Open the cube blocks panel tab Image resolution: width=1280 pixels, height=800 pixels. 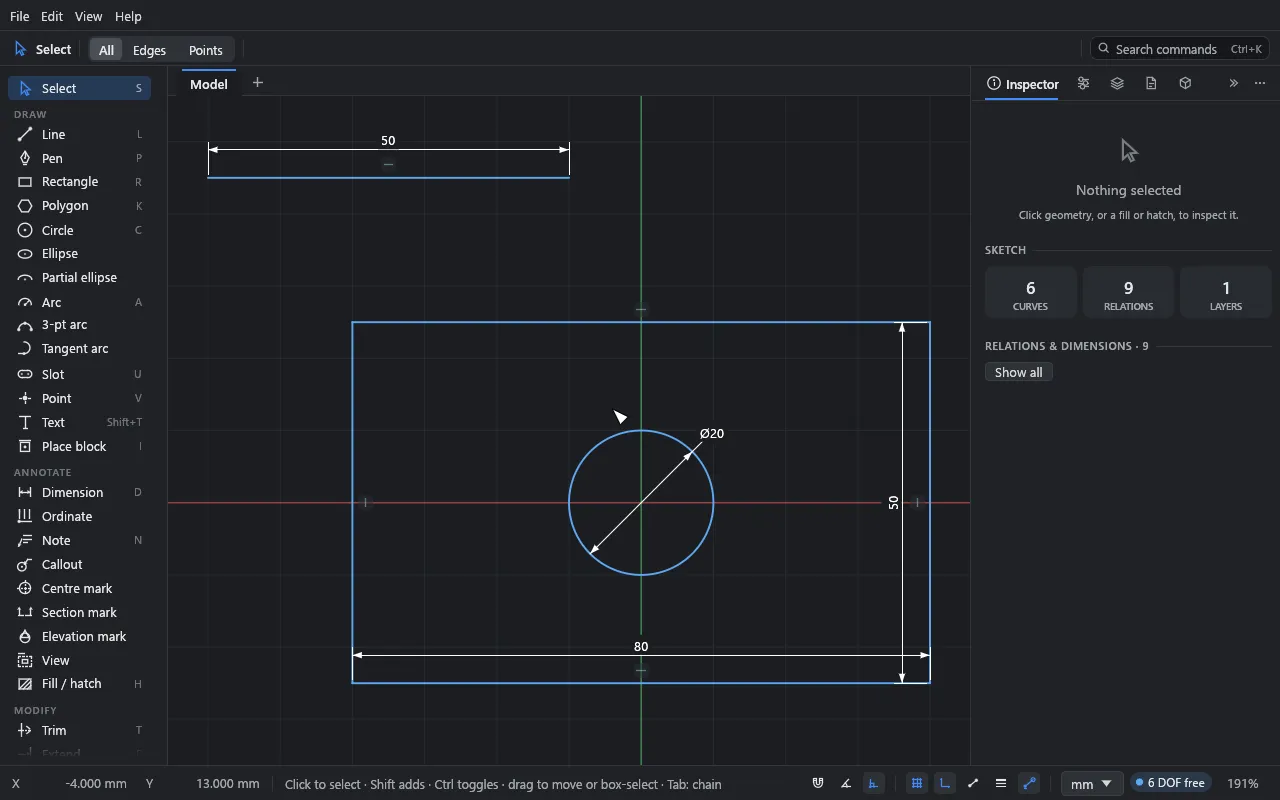1185,84
